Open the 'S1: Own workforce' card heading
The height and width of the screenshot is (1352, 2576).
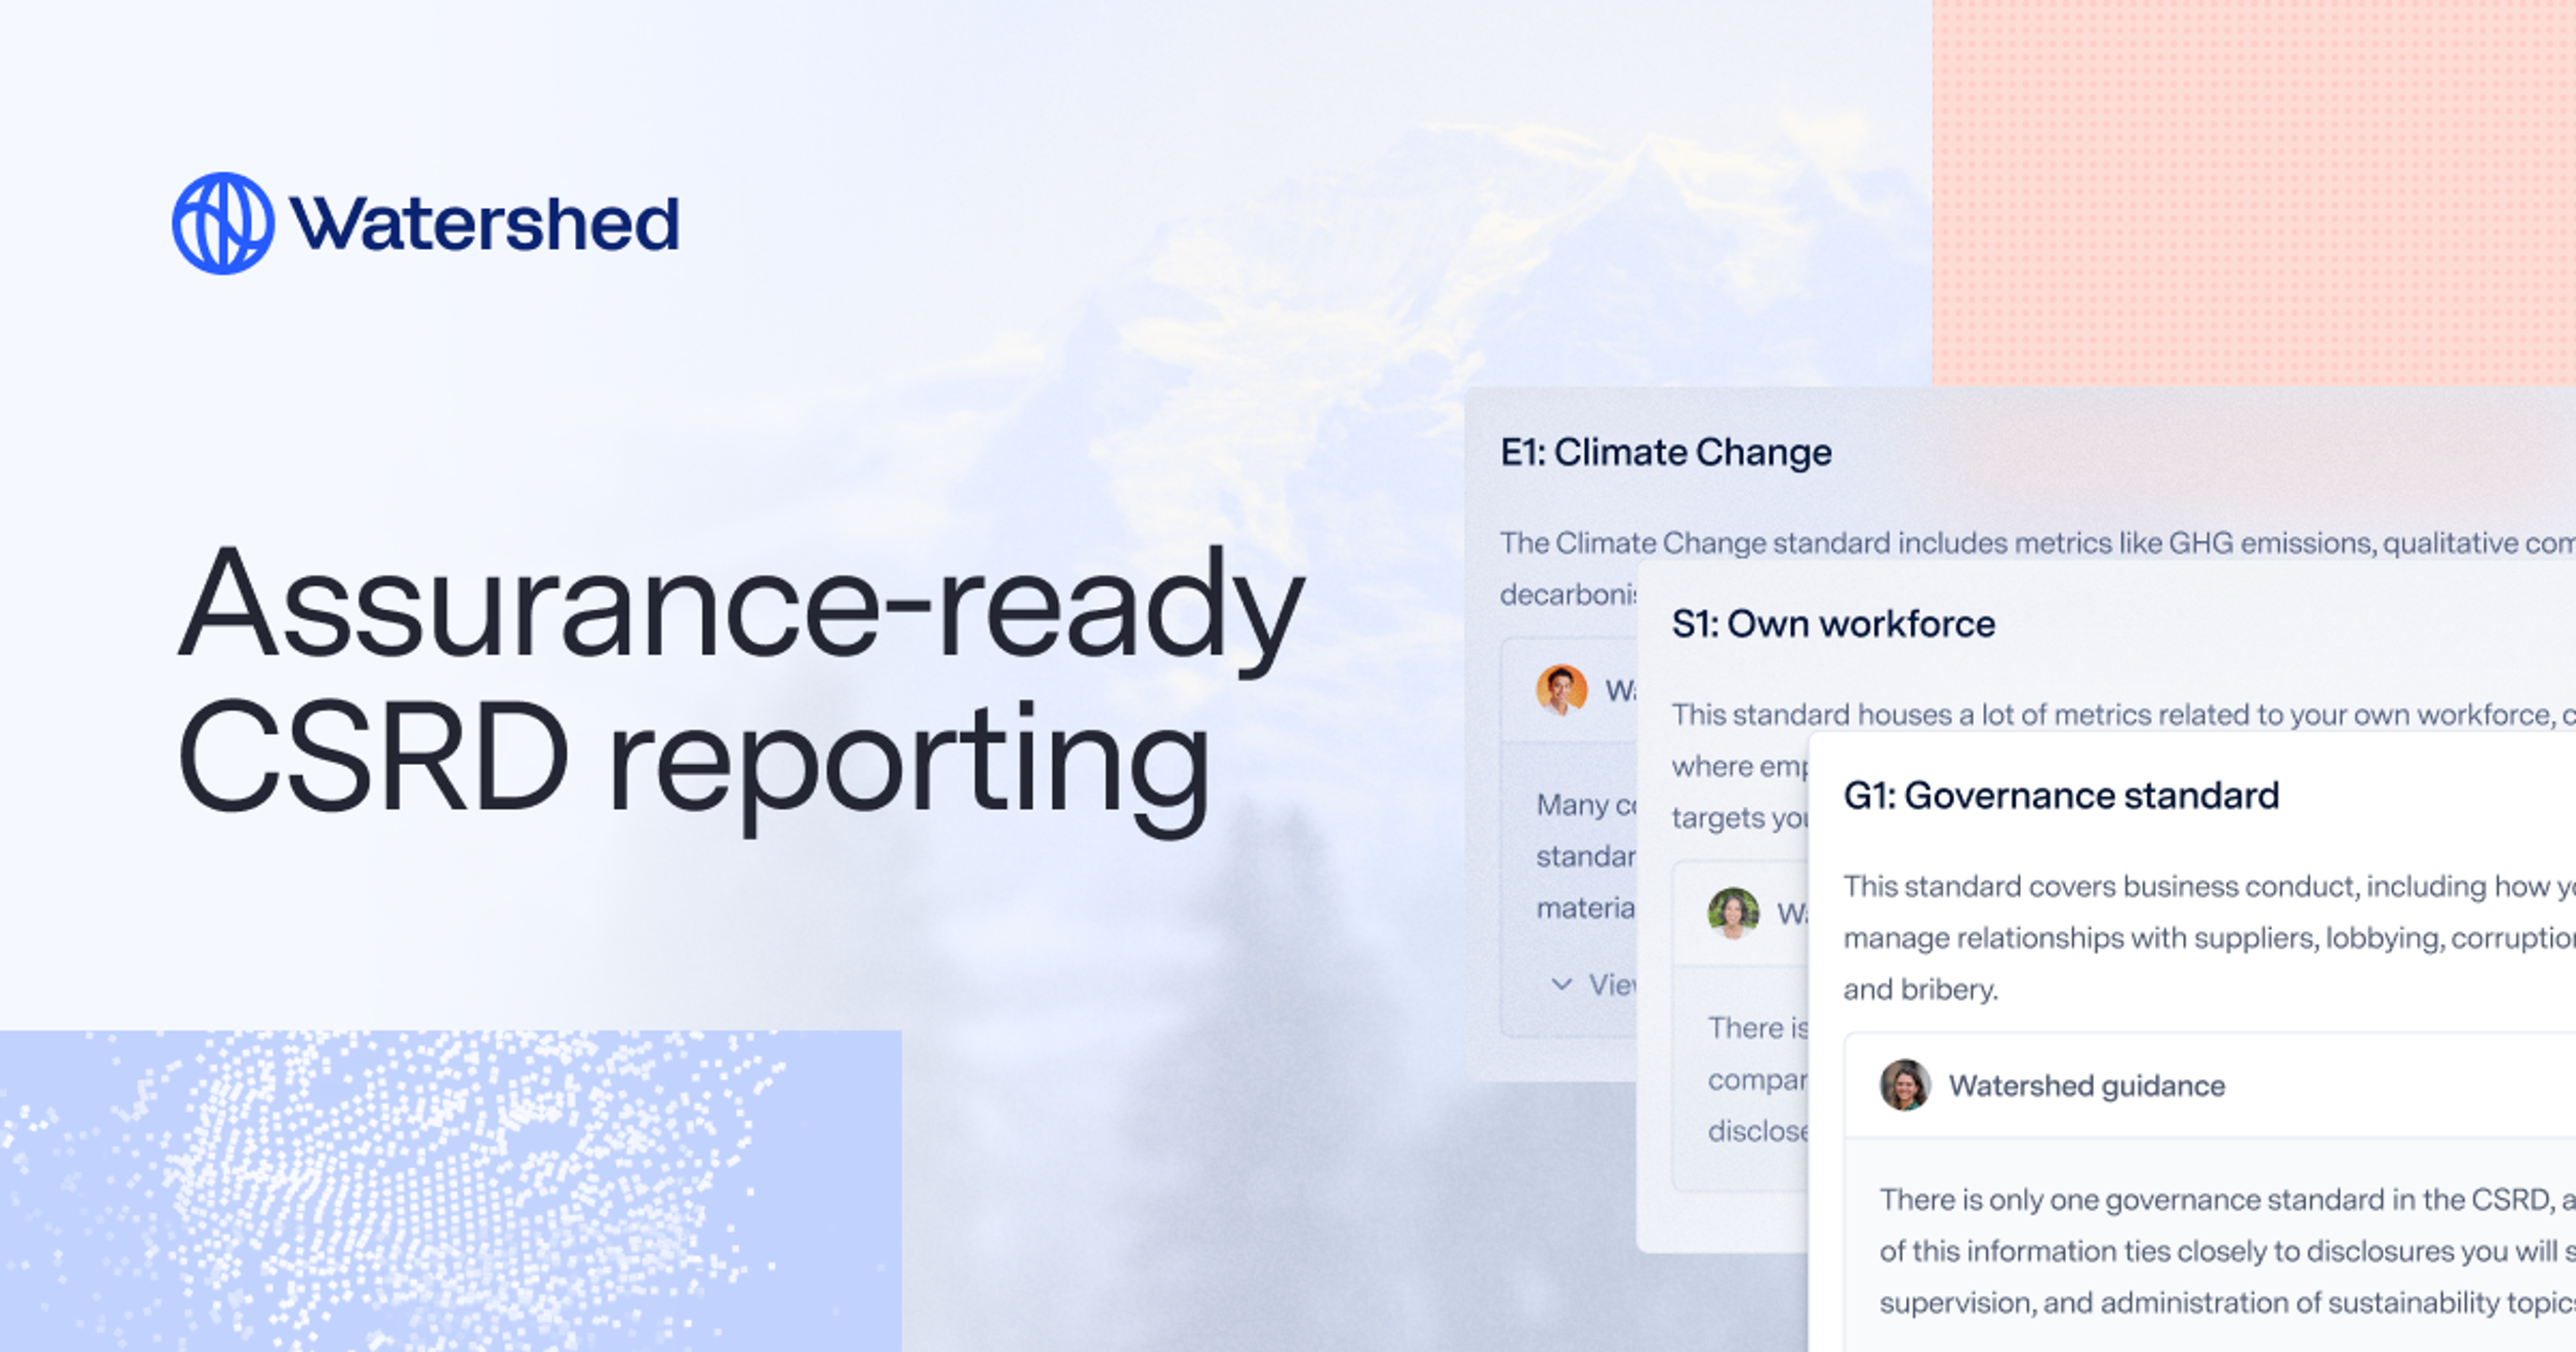1833,624
